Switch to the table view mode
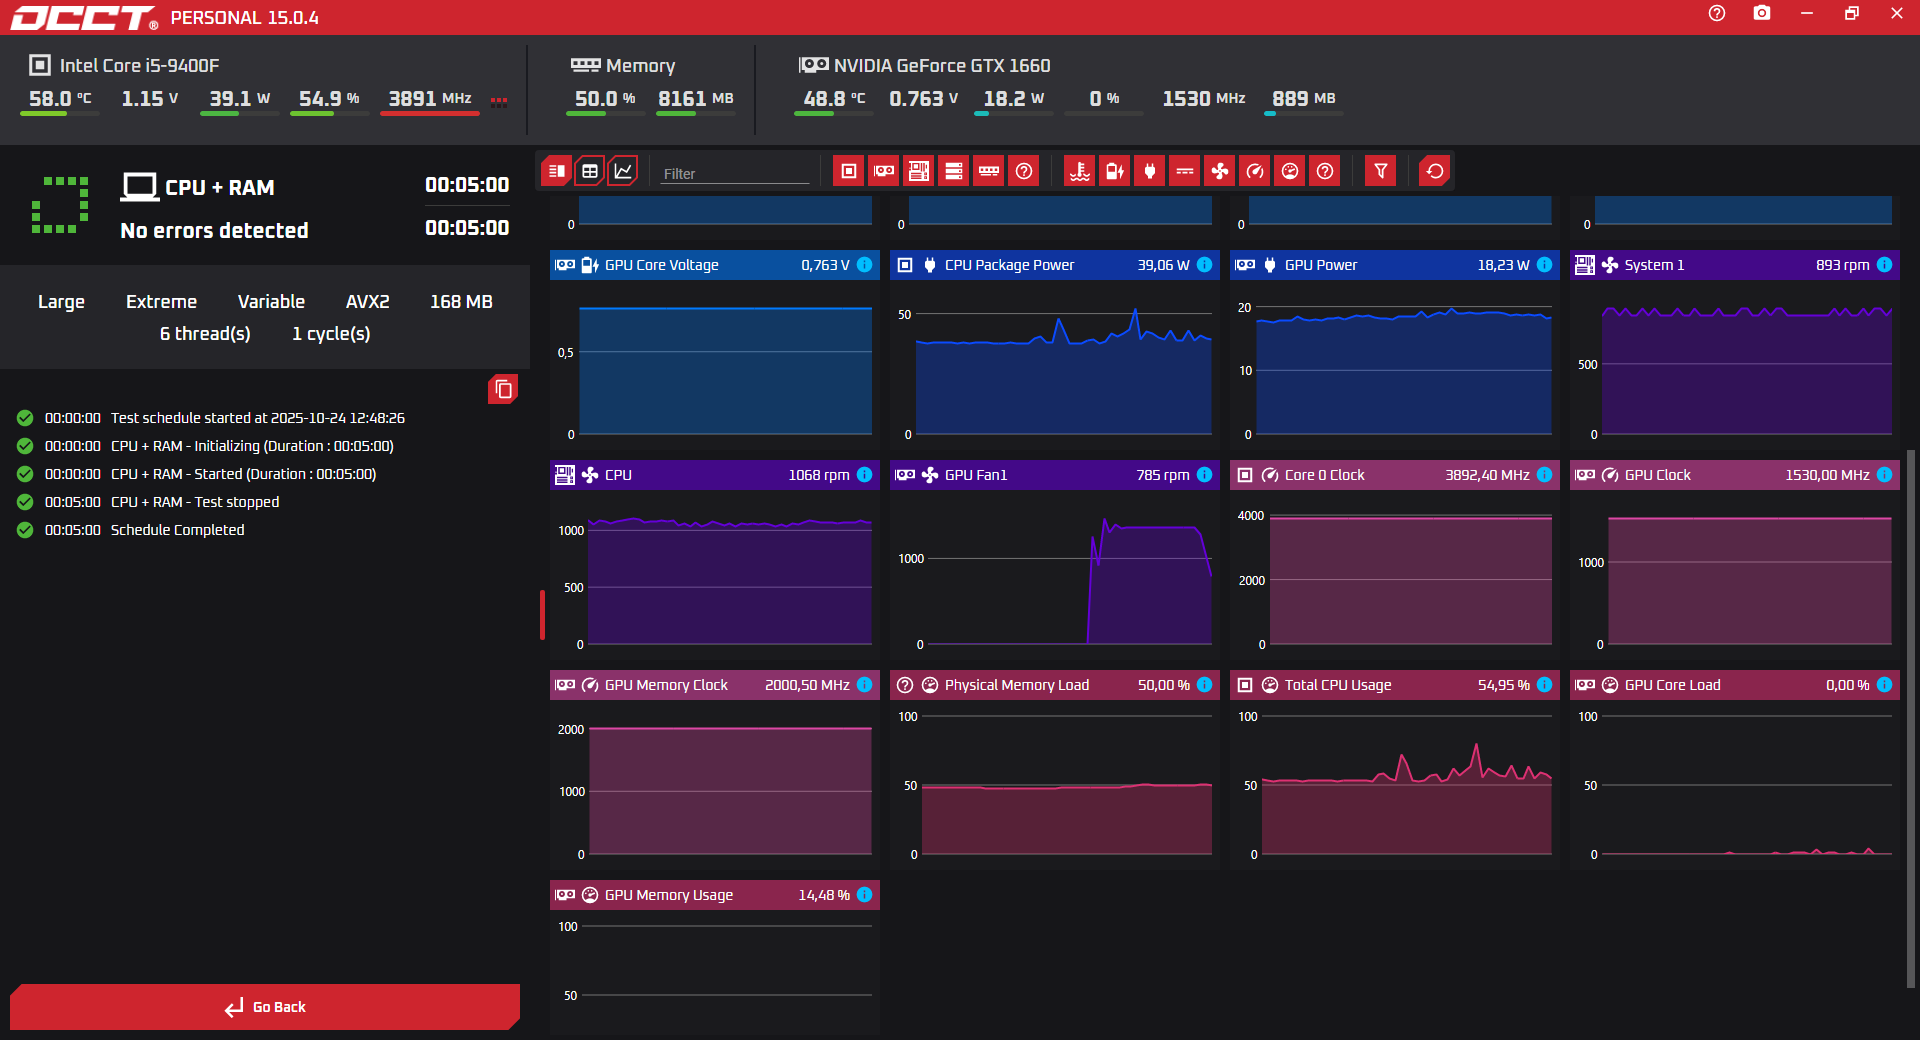 pyautogui.click(x=590, y=171)
